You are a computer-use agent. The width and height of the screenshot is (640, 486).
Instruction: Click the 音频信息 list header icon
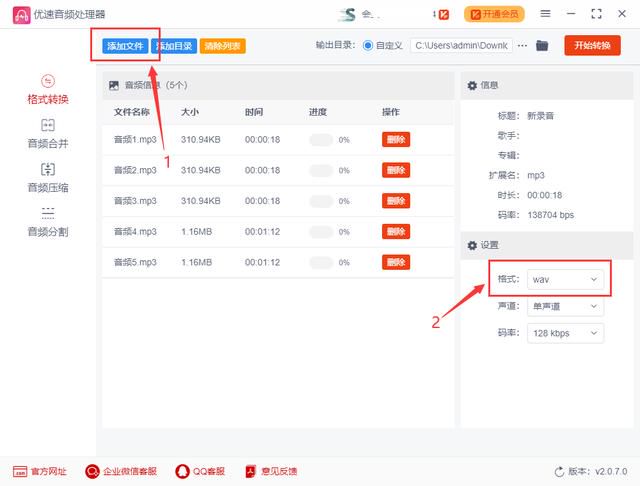click(114, 85)
